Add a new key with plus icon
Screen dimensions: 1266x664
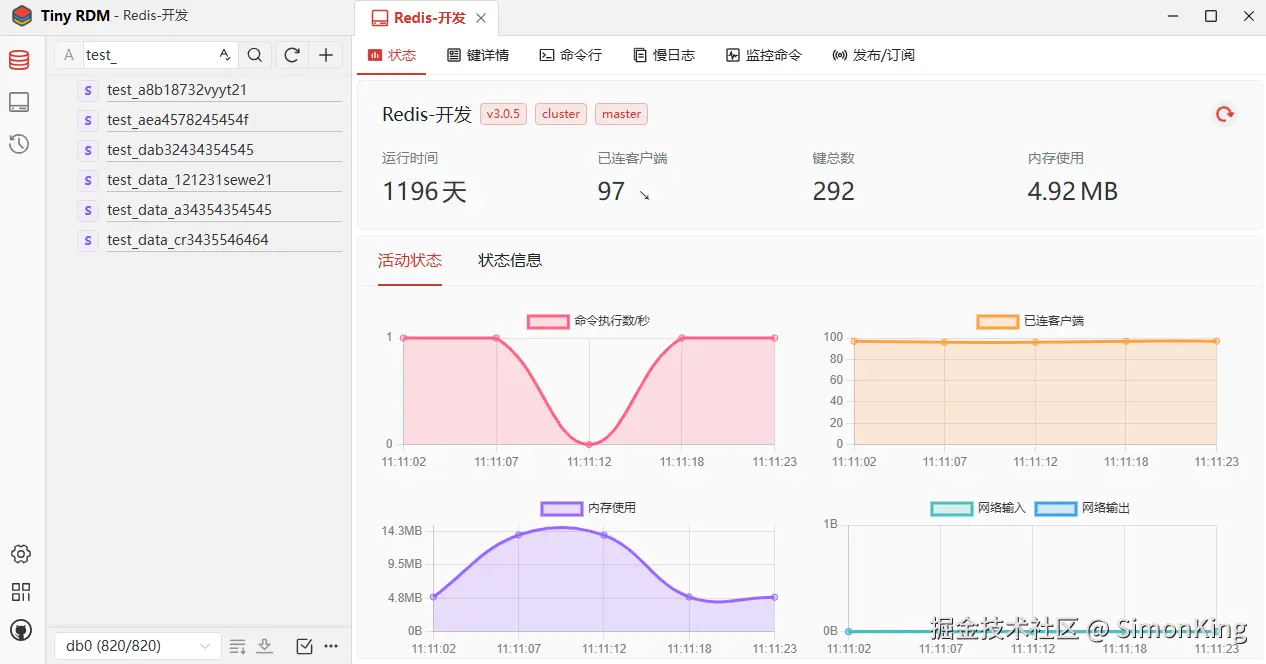(326, 55)
